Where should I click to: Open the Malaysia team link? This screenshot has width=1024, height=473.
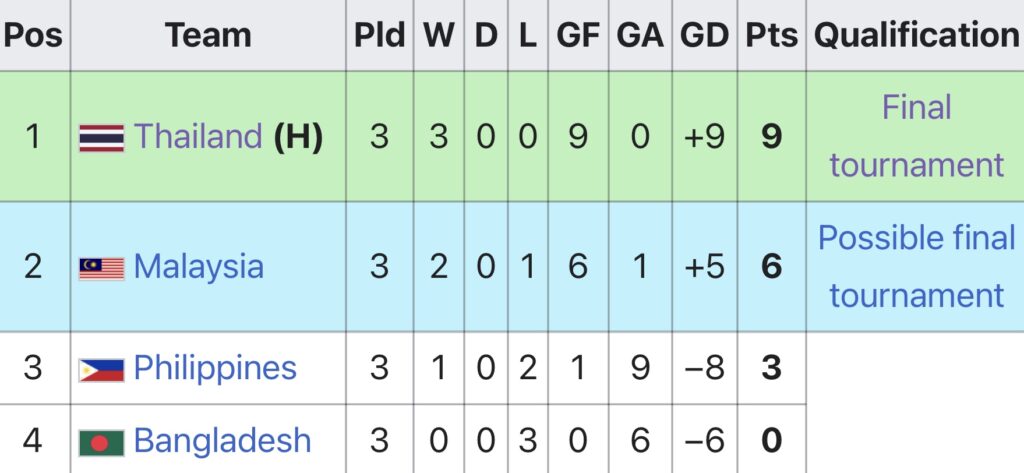tap(198, 267)
